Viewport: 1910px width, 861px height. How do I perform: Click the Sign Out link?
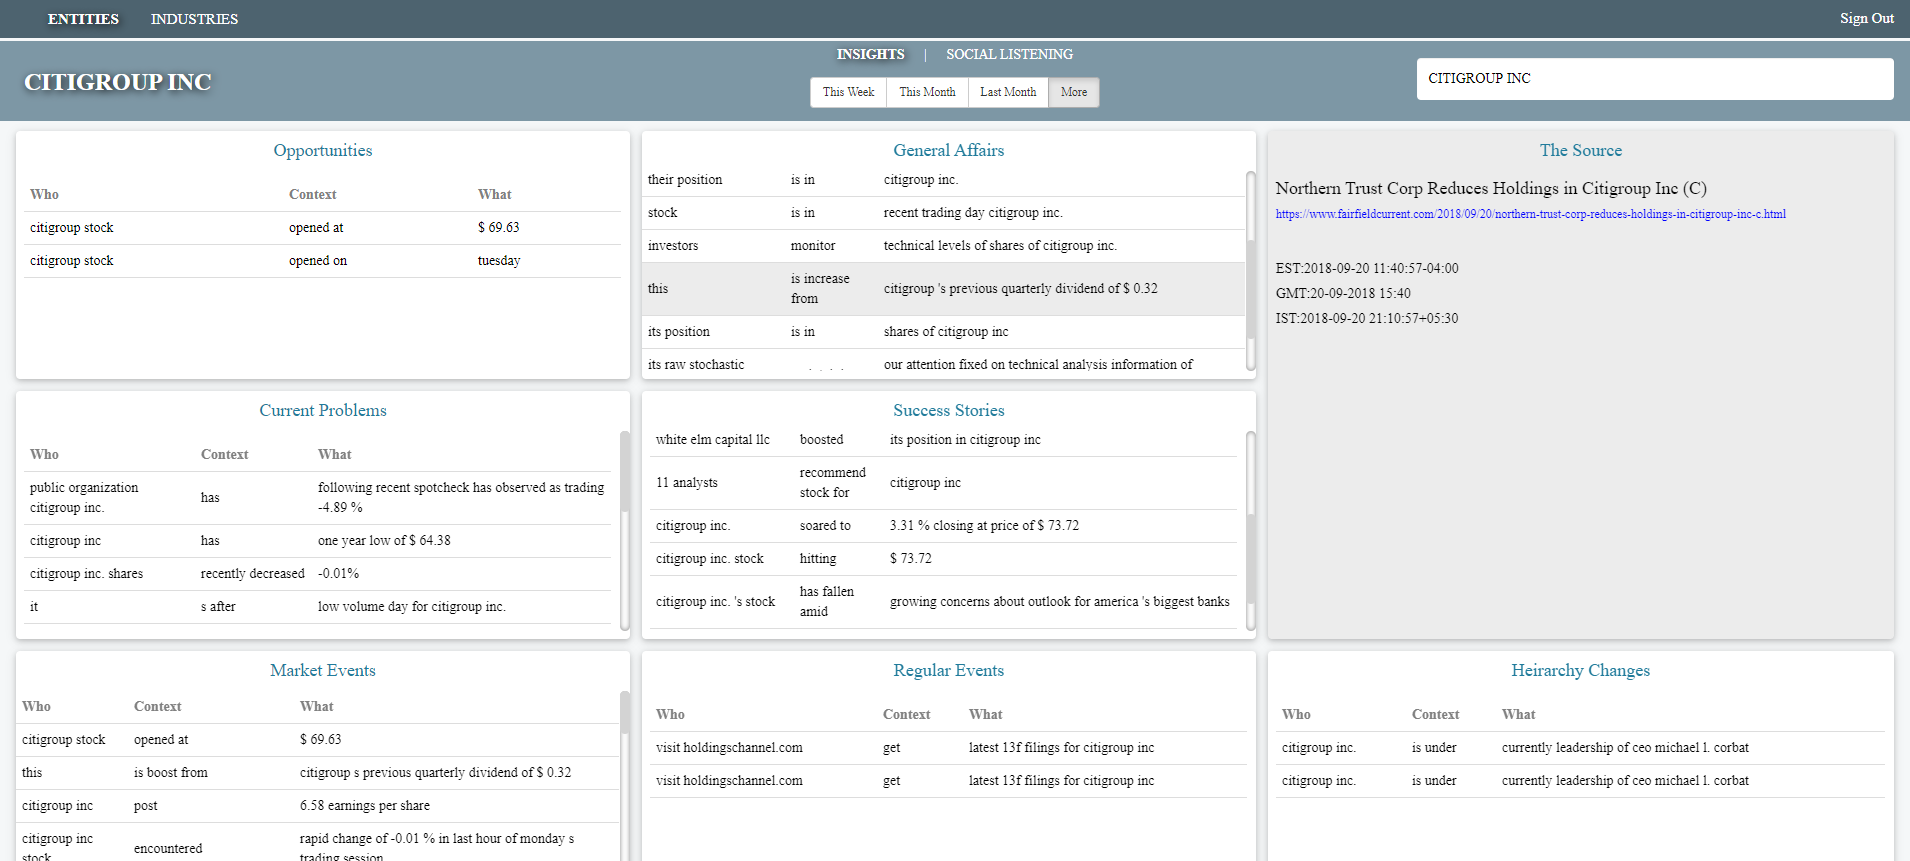click(1866, 18)
